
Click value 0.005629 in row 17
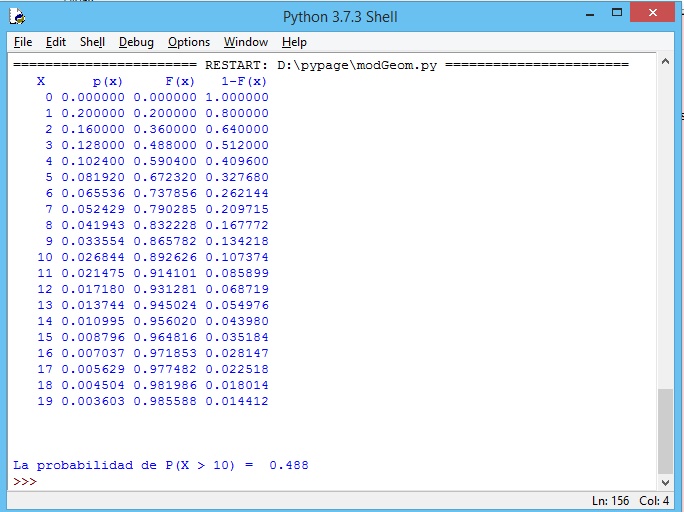93,369
